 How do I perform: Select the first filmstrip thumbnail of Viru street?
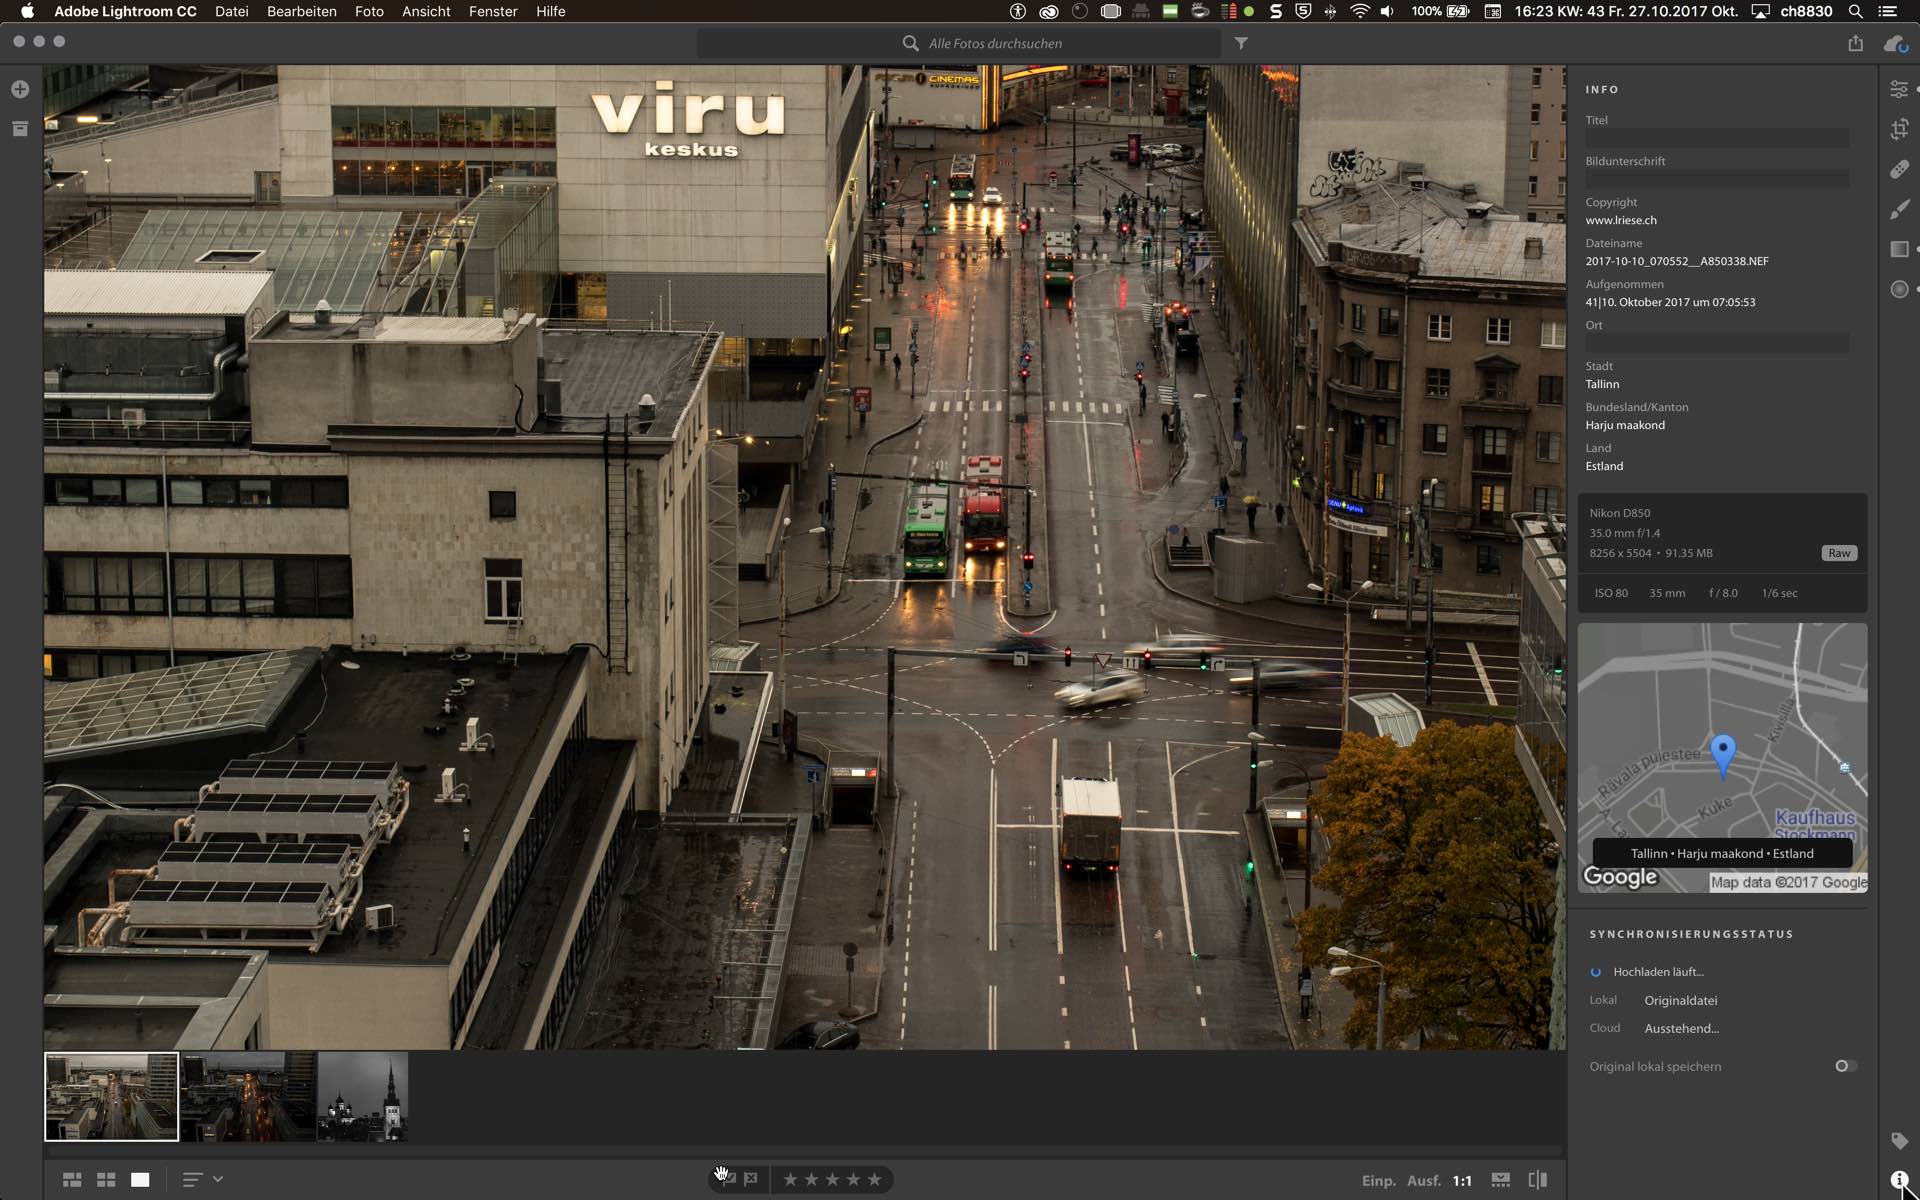coord(112,1096)
